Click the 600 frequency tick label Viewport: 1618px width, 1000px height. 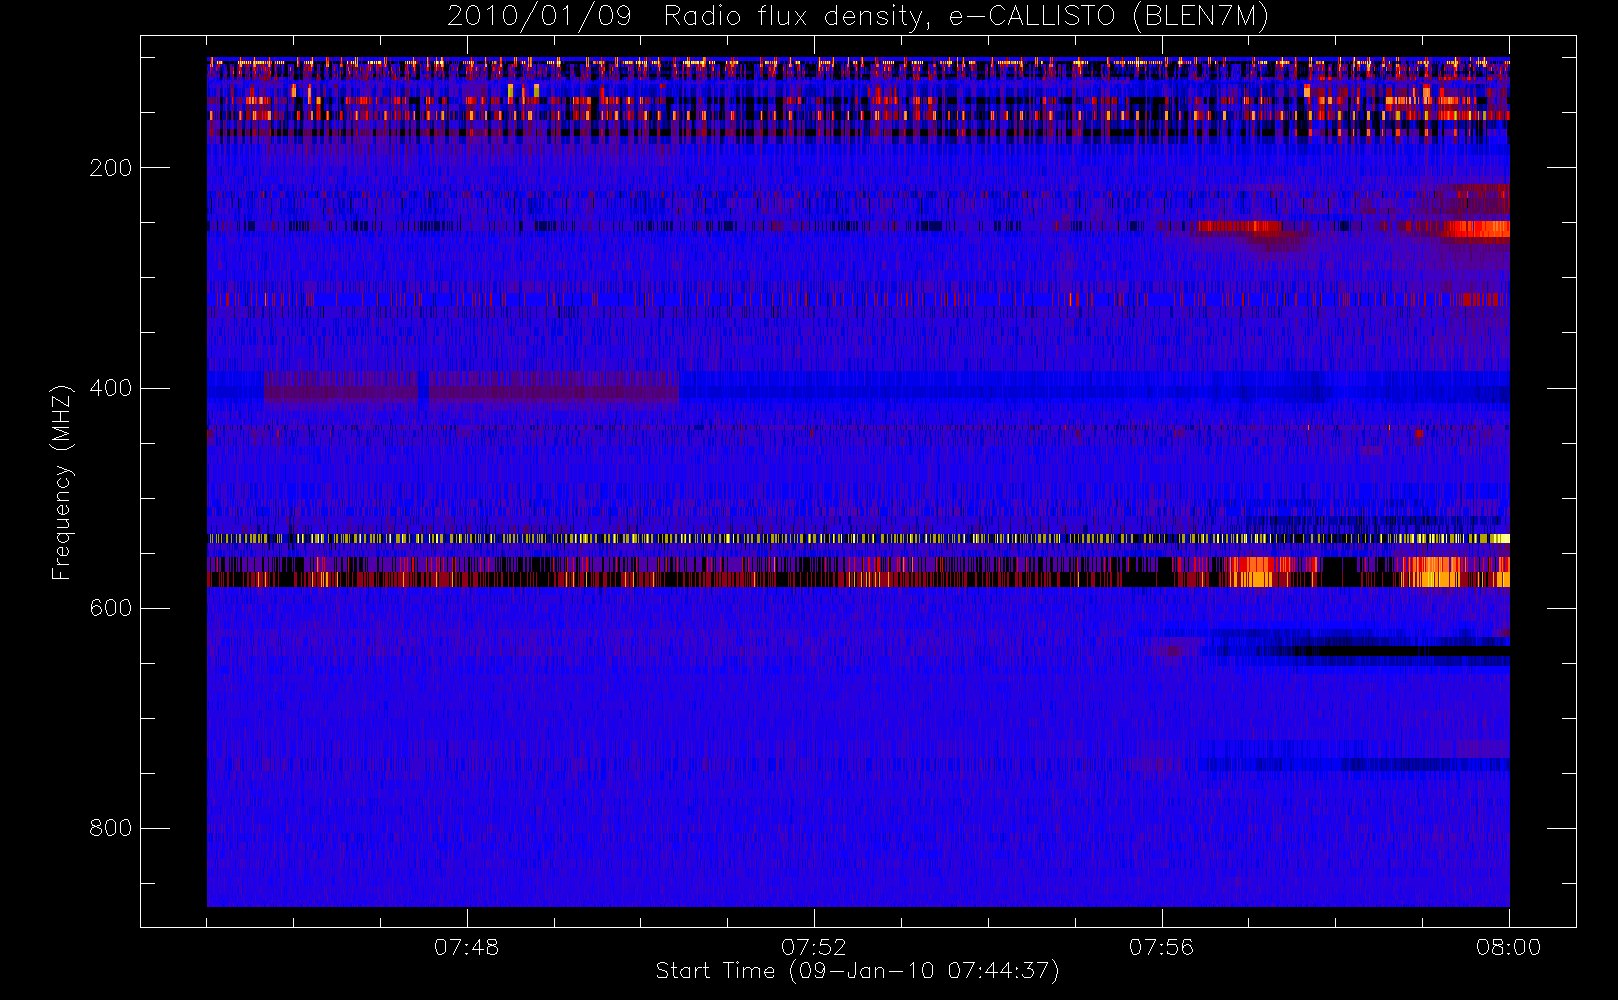[x=110, y=608]
